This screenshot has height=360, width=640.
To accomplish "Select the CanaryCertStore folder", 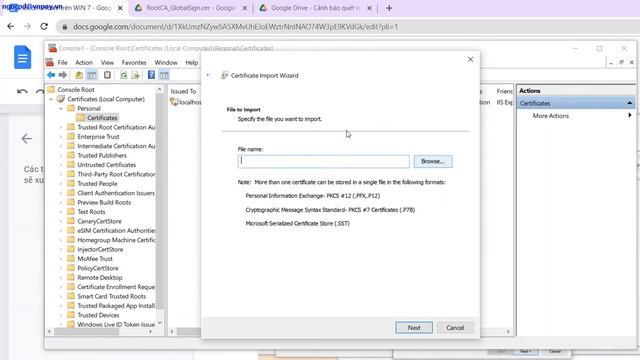I will [x=99, y=221].
